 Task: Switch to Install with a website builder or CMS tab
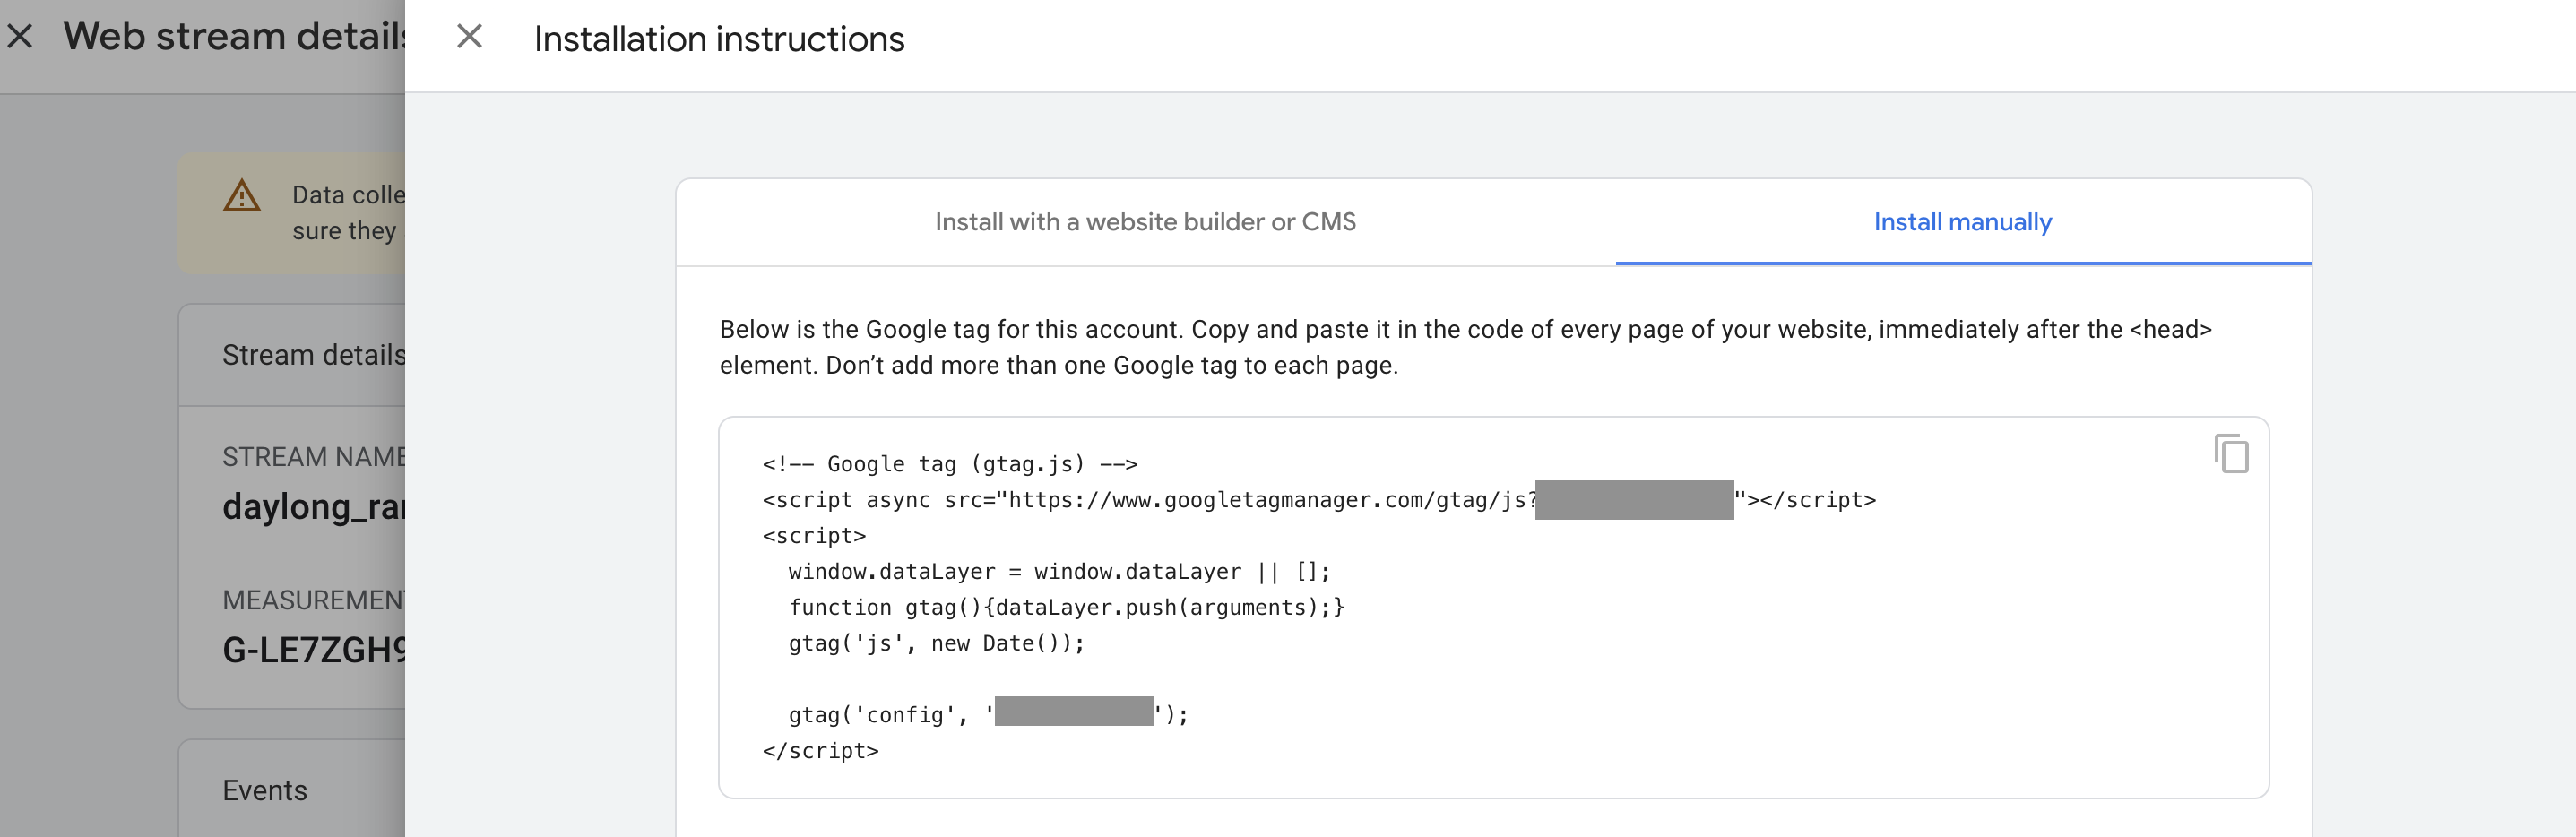1145,222
